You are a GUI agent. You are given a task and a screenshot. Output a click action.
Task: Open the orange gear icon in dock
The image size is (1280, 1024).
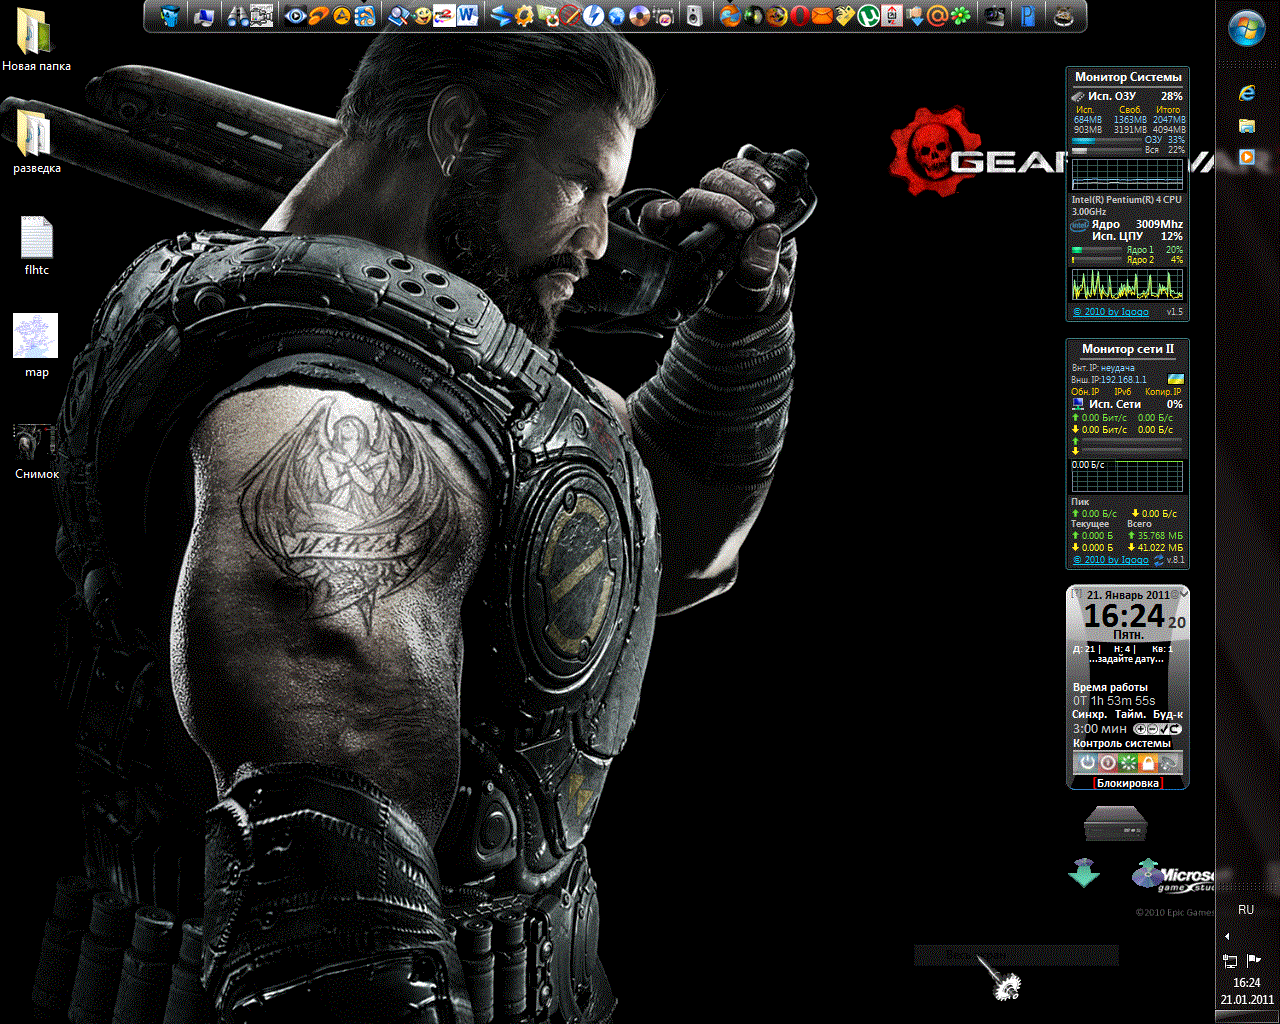[524, 16]
